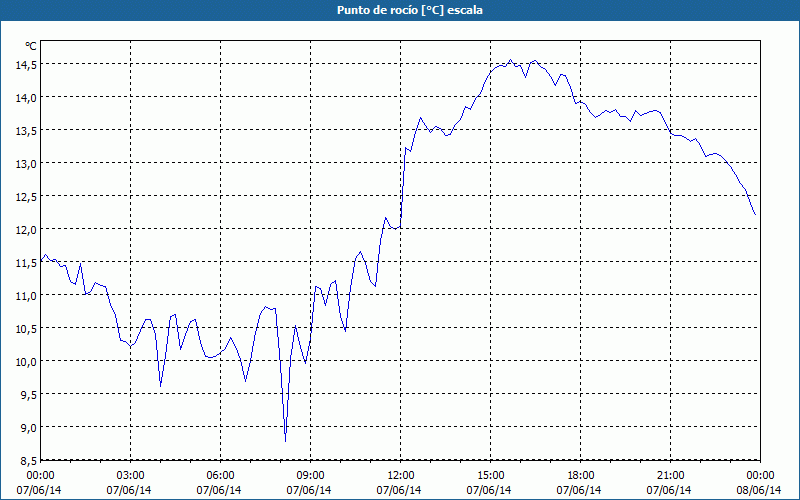Click the 08/06/14 date label
800x500 pixels.
(759, 490)
